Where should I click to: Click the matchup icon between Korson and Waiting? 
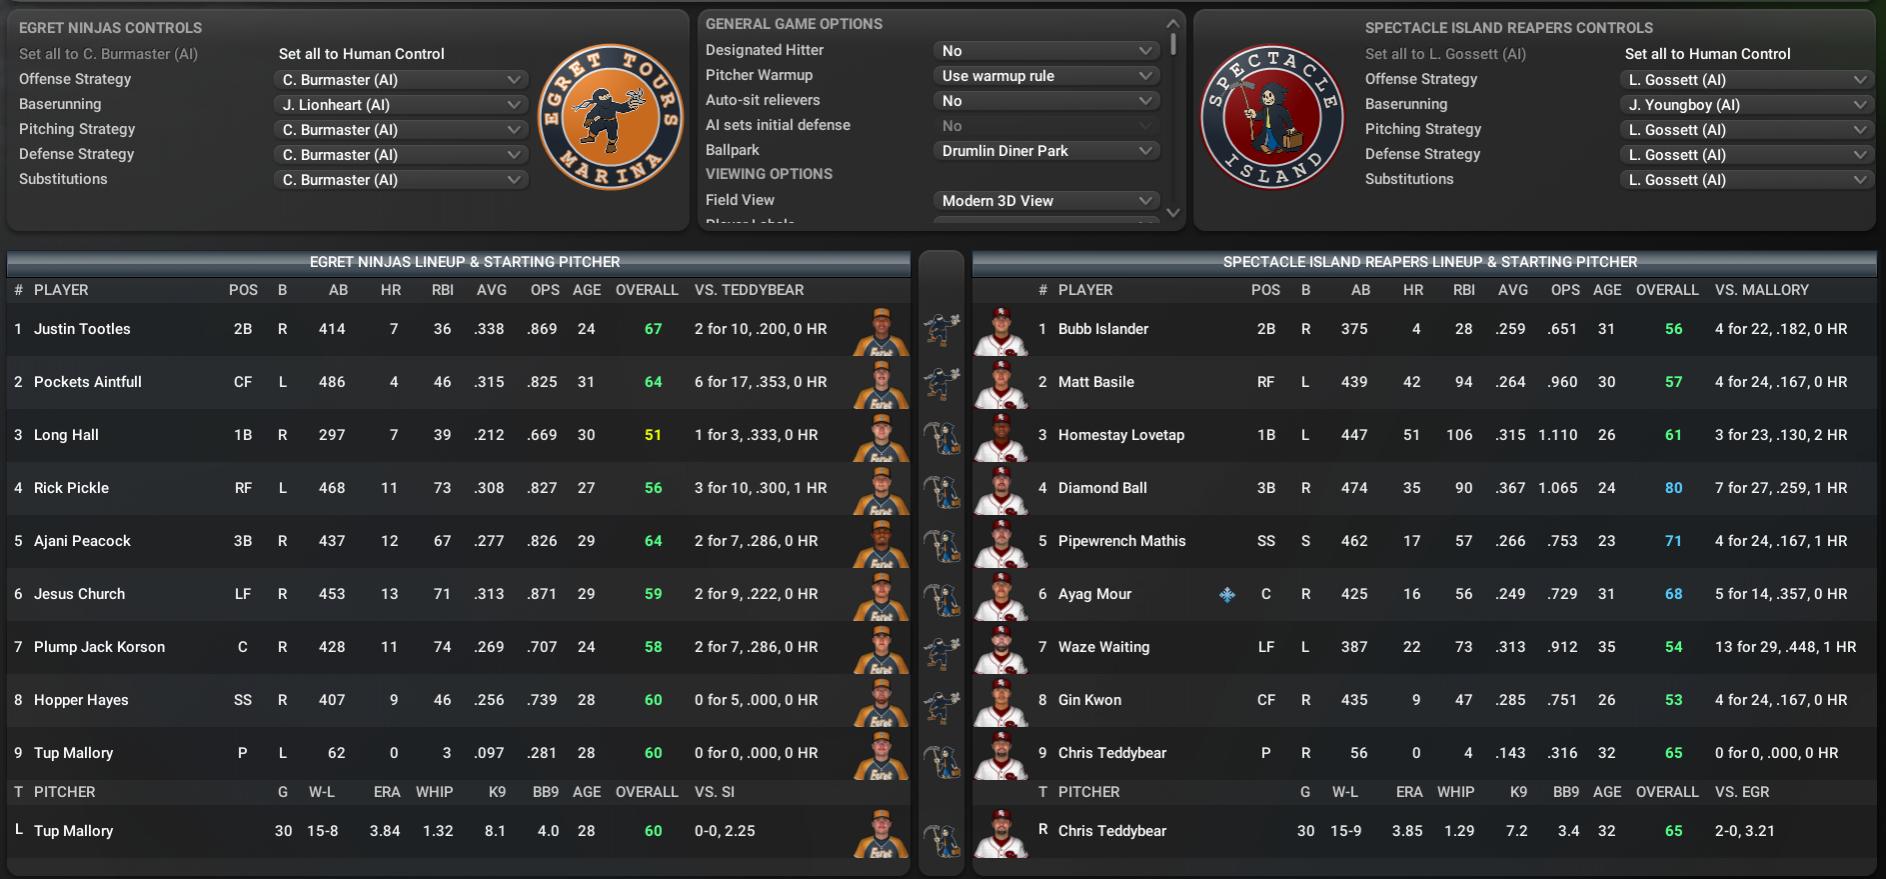[941, 653]
